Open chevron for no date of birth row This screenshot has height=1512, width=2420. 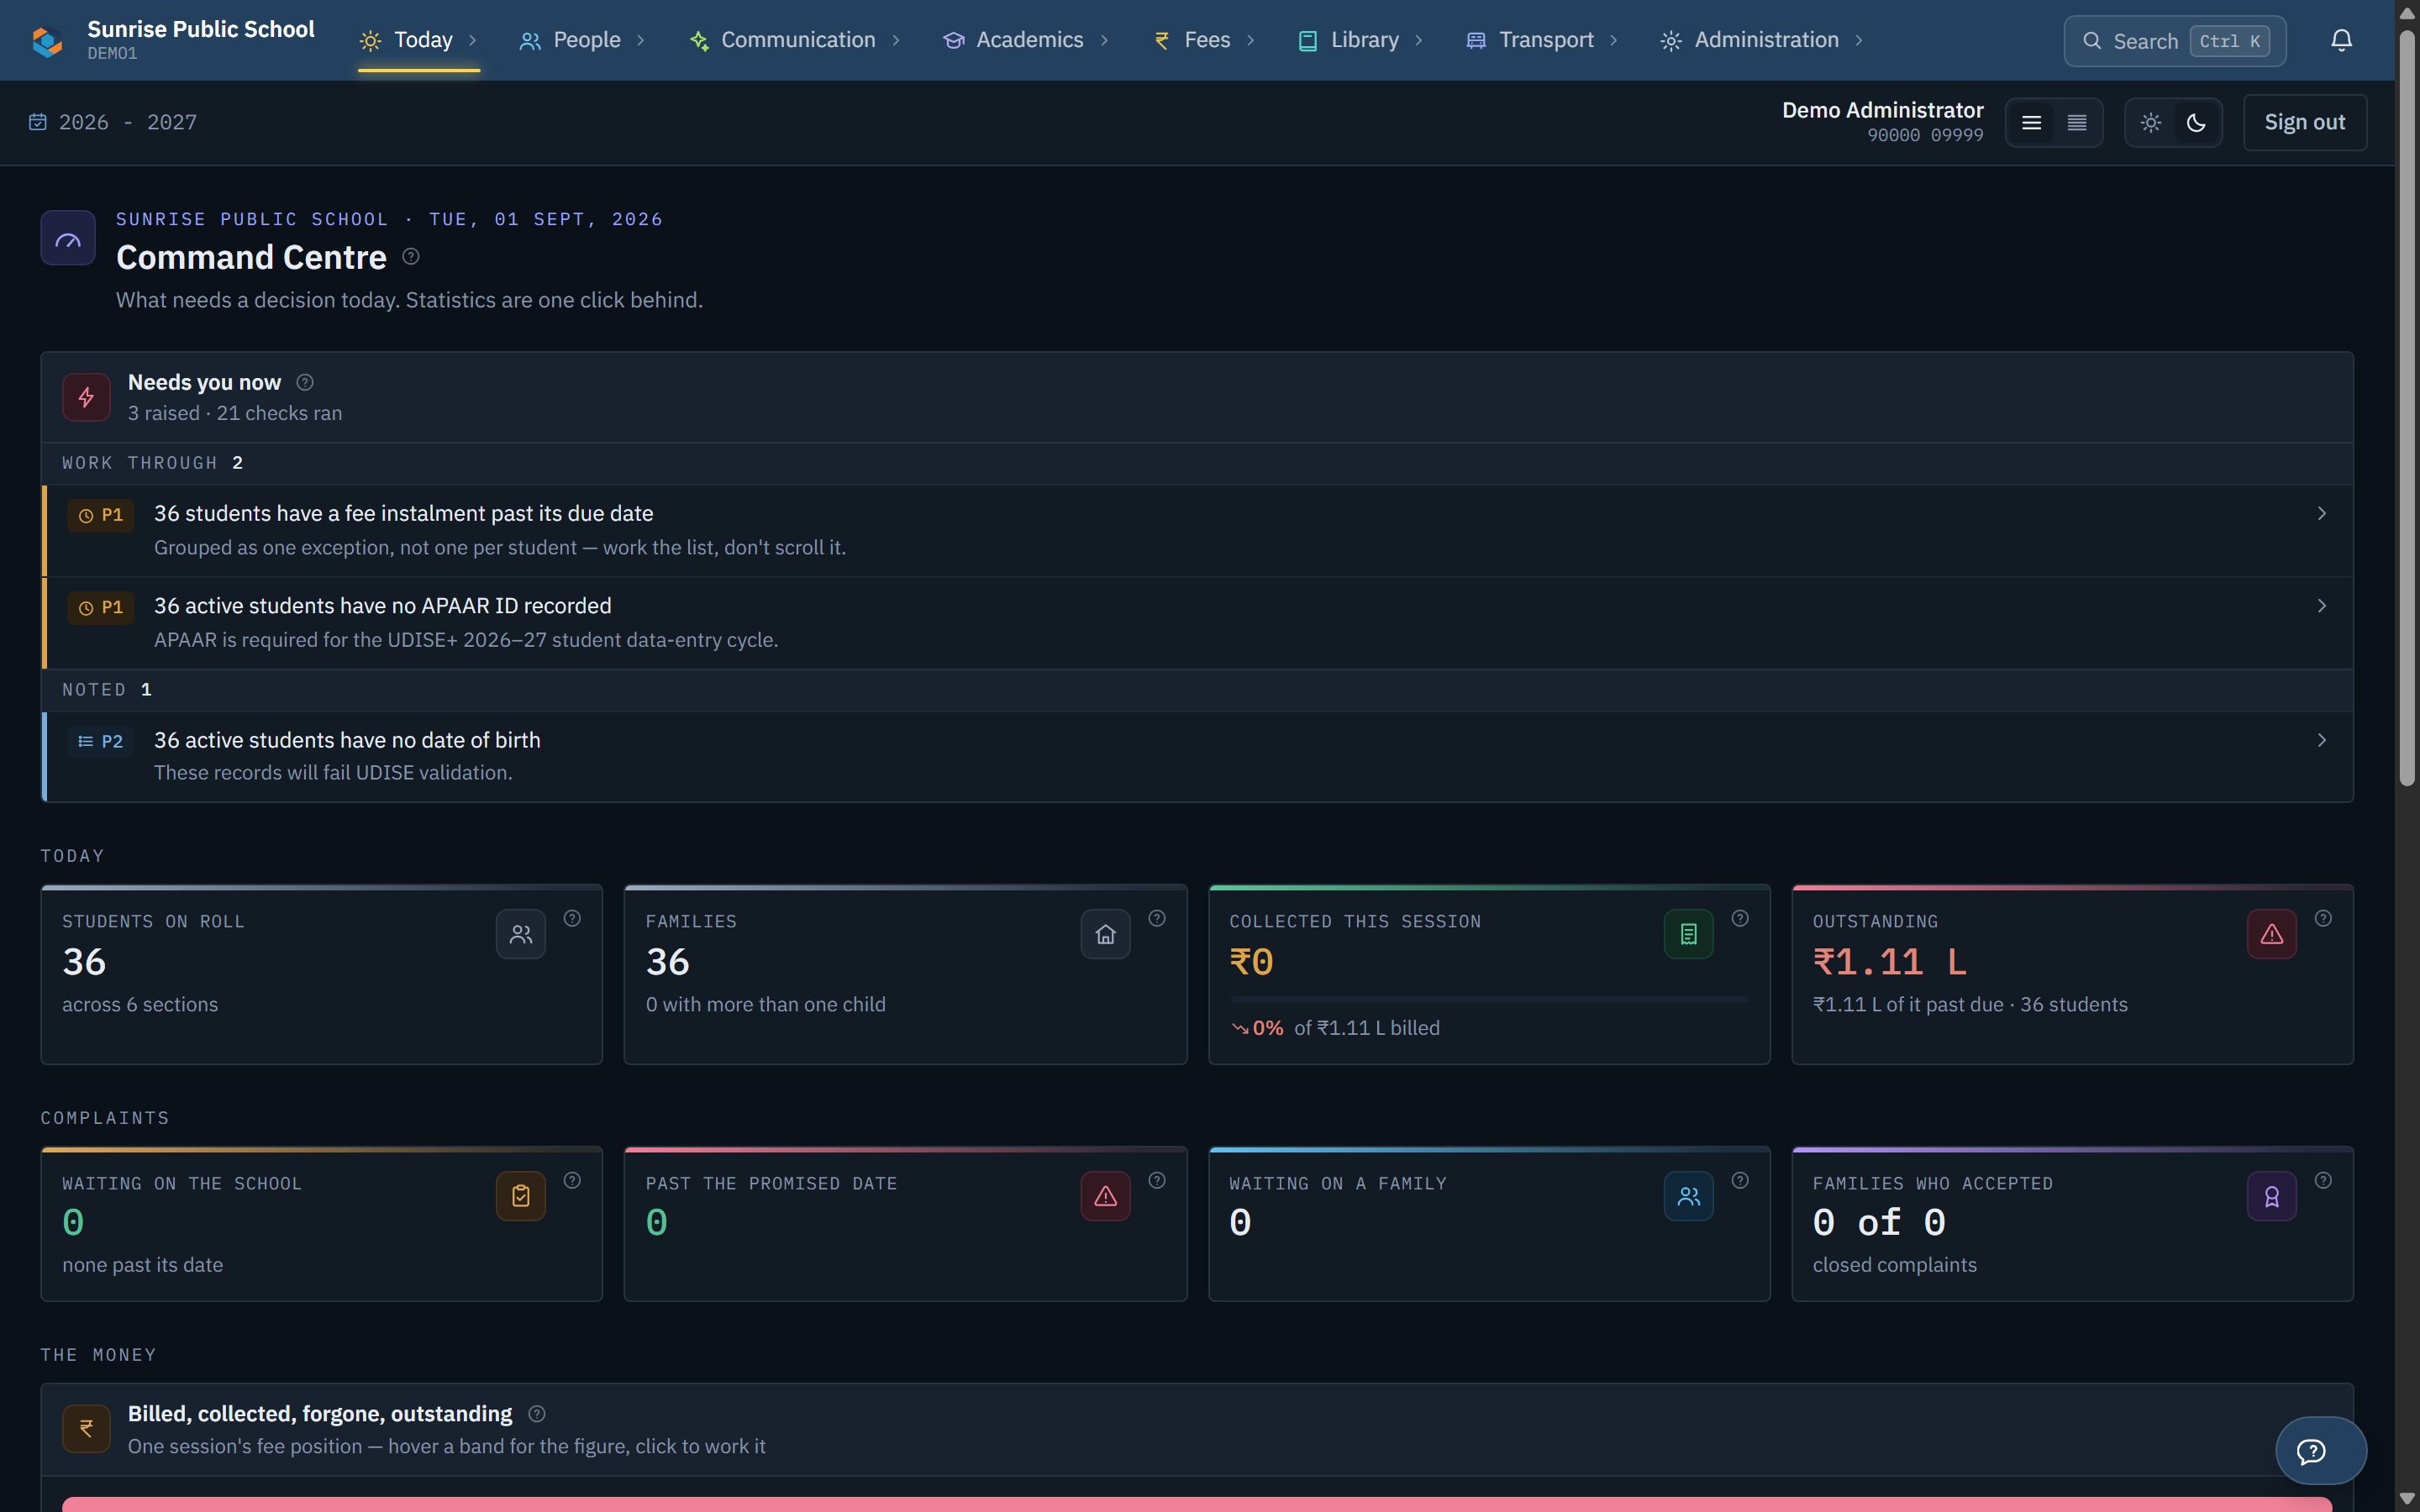click(2322, 740)
